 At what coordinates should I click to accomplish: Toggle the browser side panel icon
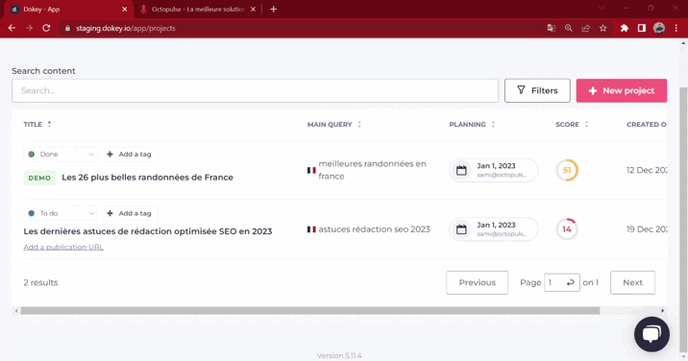click(x=641, y=28)
